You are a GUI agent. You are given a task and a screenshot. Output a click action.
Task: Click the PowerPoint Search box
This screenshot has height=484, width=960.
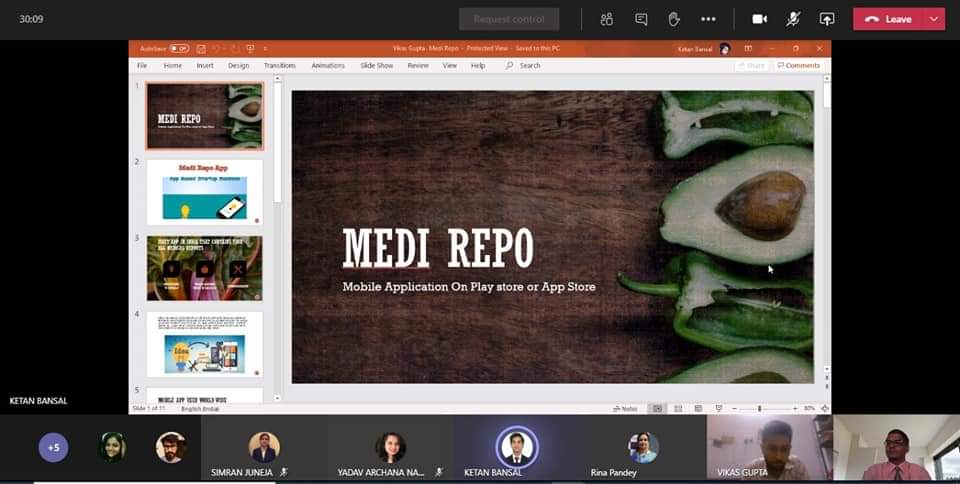[x=523, y=65]
